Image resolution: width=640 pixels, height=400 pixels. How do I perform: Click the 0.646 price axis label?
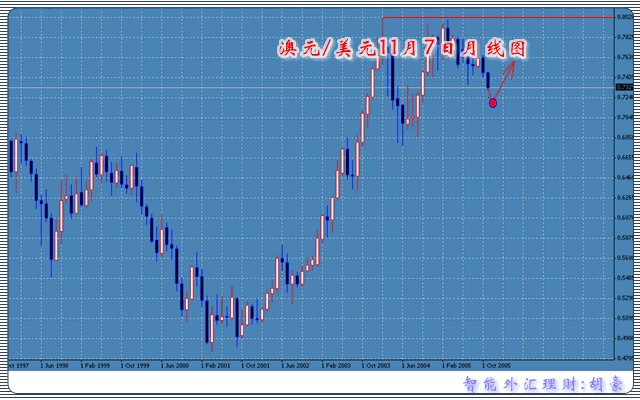[x=625, y=178]
